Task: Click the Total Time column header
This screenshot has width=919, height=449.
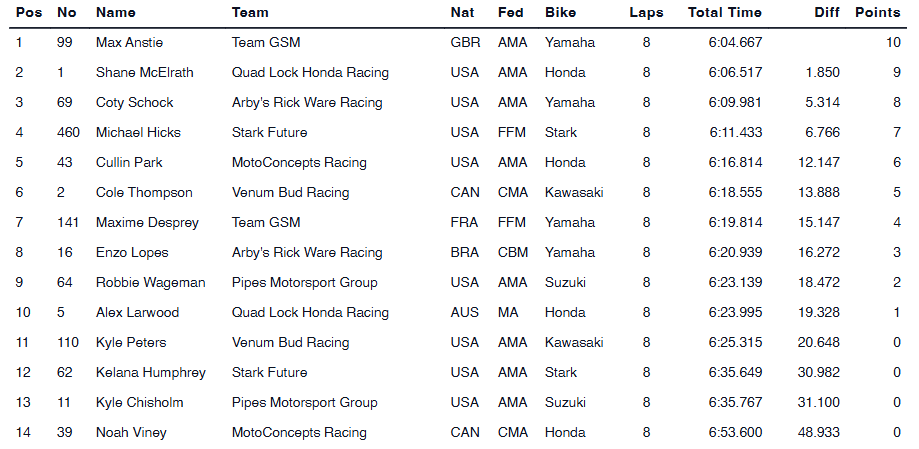Action: pos(724,13)
